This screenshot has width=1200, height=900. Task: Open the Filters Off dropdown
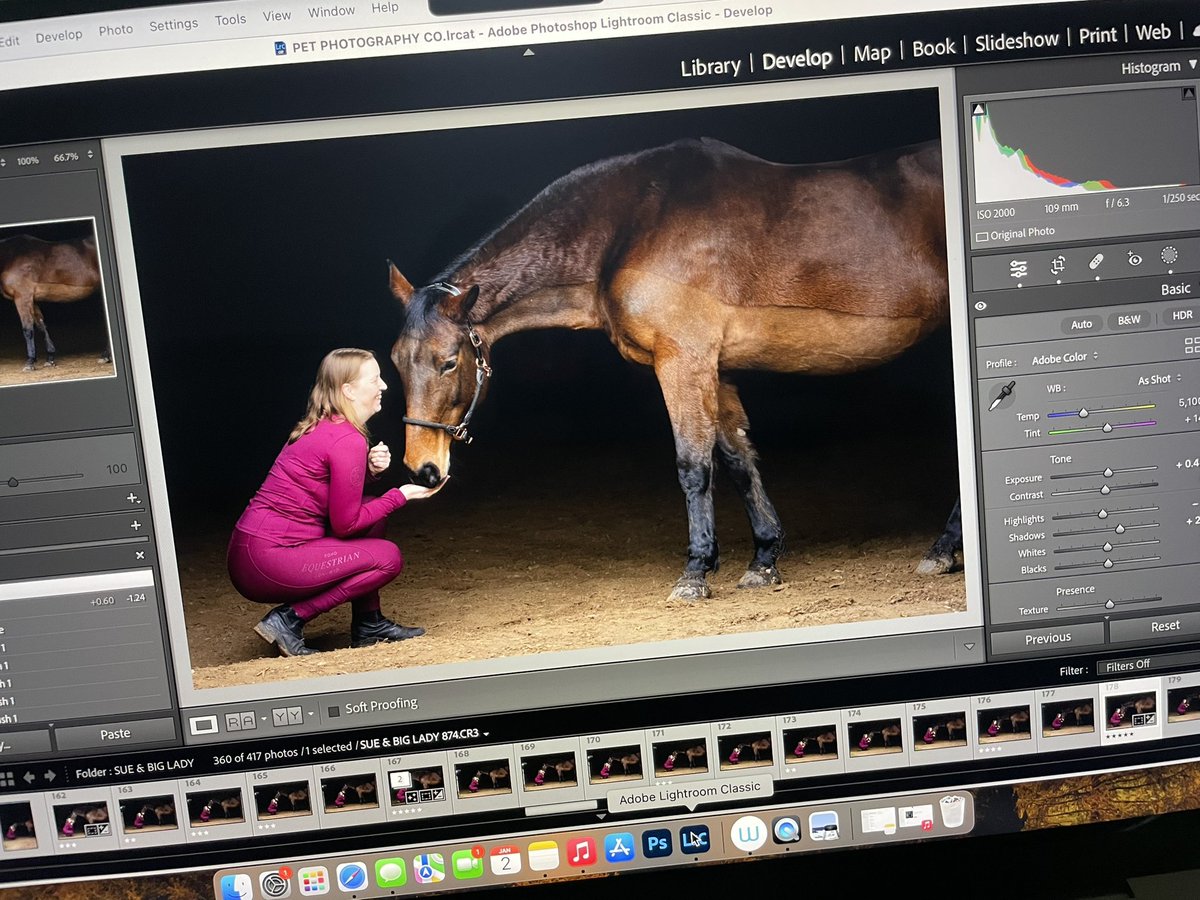[x=1148, y=665]
